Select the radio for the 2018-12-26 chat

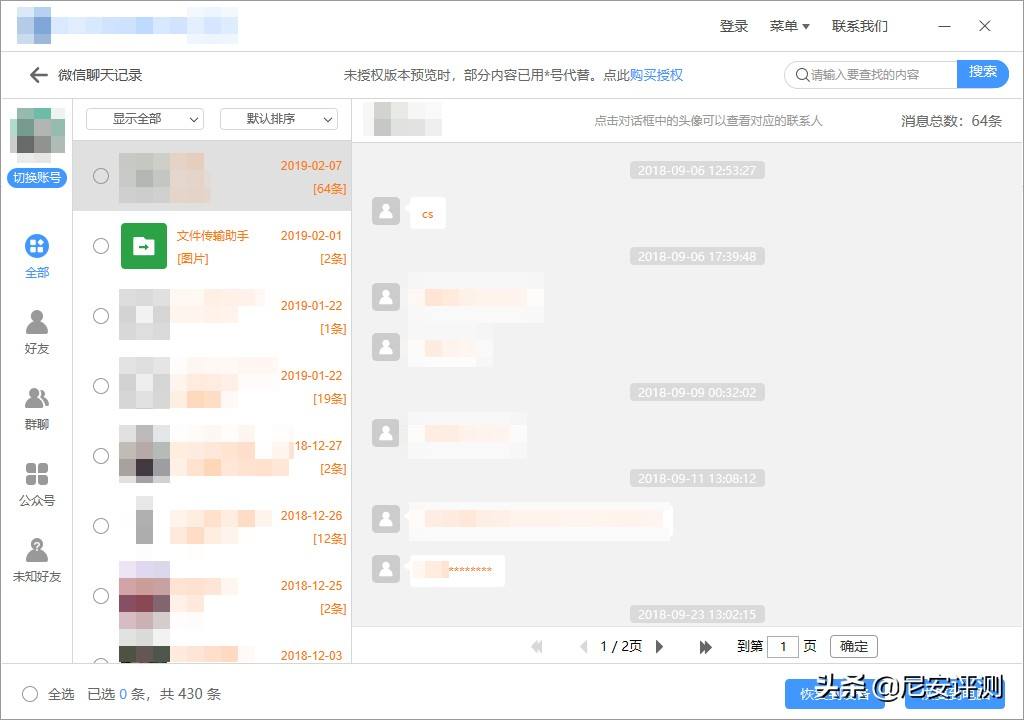(x=101, y=526)
